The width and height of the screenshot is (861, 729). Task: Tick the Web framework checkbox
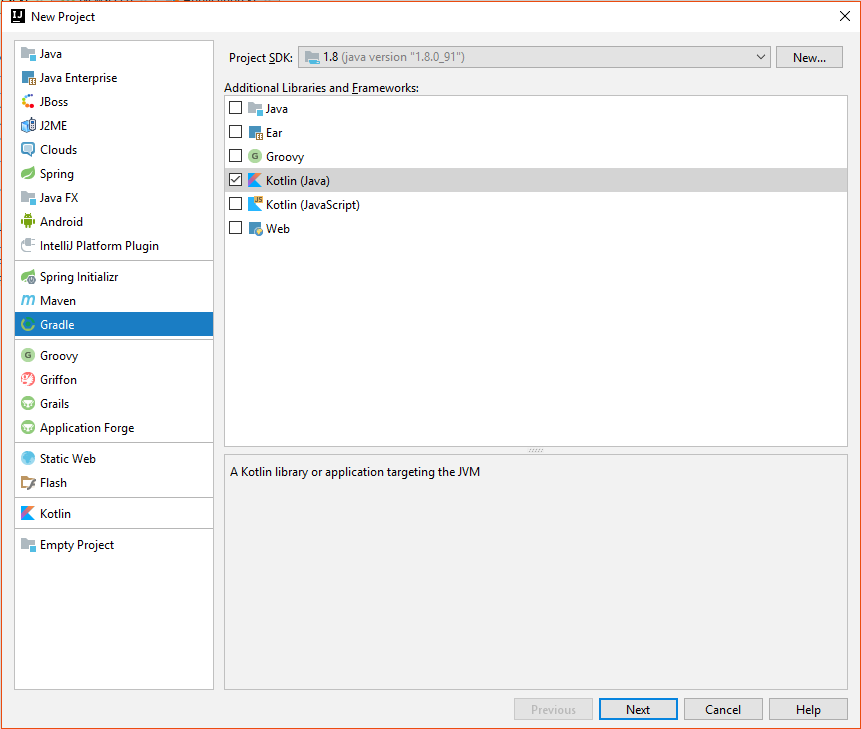(x=236, y=227)
